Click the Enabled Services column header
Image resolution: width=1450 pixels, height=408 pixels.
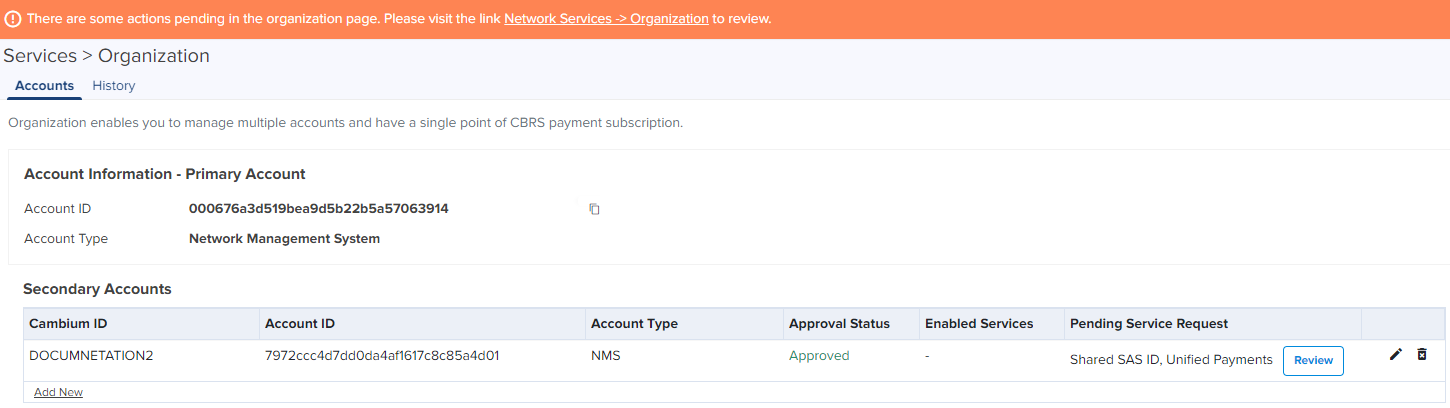point(979,324)
